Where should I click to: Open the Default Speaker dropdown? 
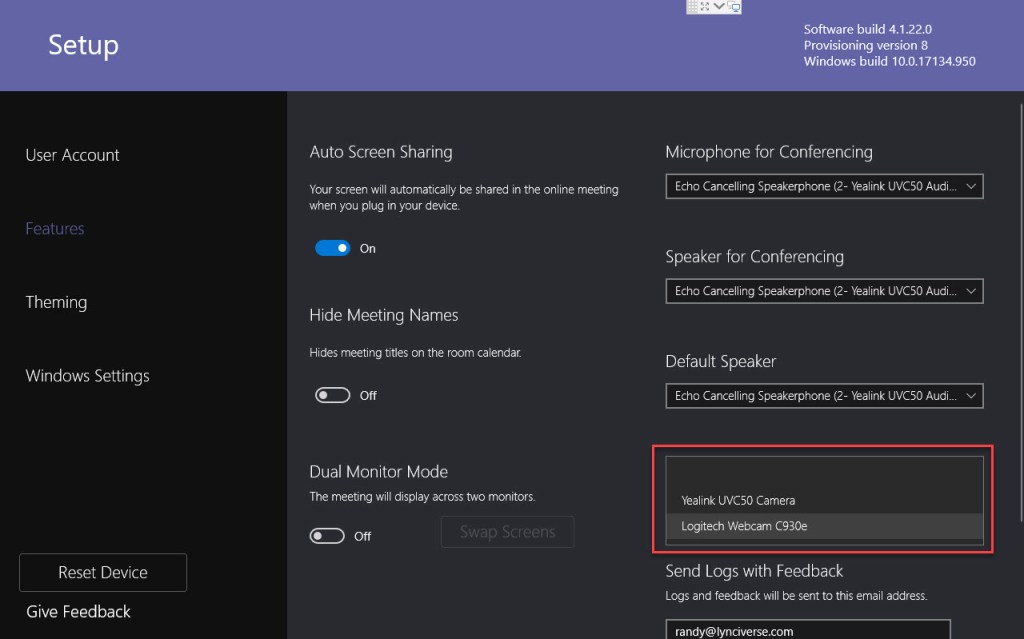[x=824, y=395]
